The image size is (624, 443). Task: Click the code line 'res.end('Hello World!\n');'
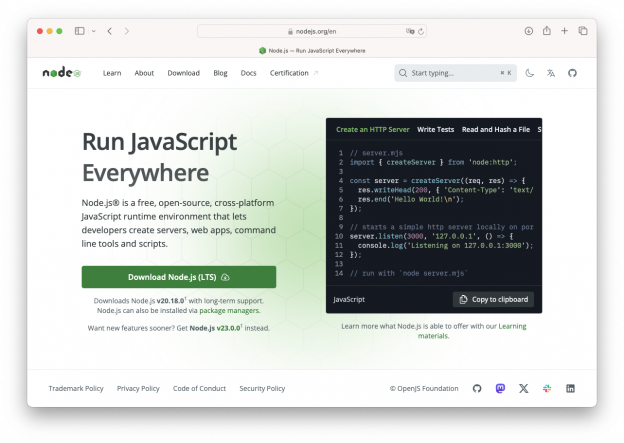pyautogui.click(x=411, y=199)
